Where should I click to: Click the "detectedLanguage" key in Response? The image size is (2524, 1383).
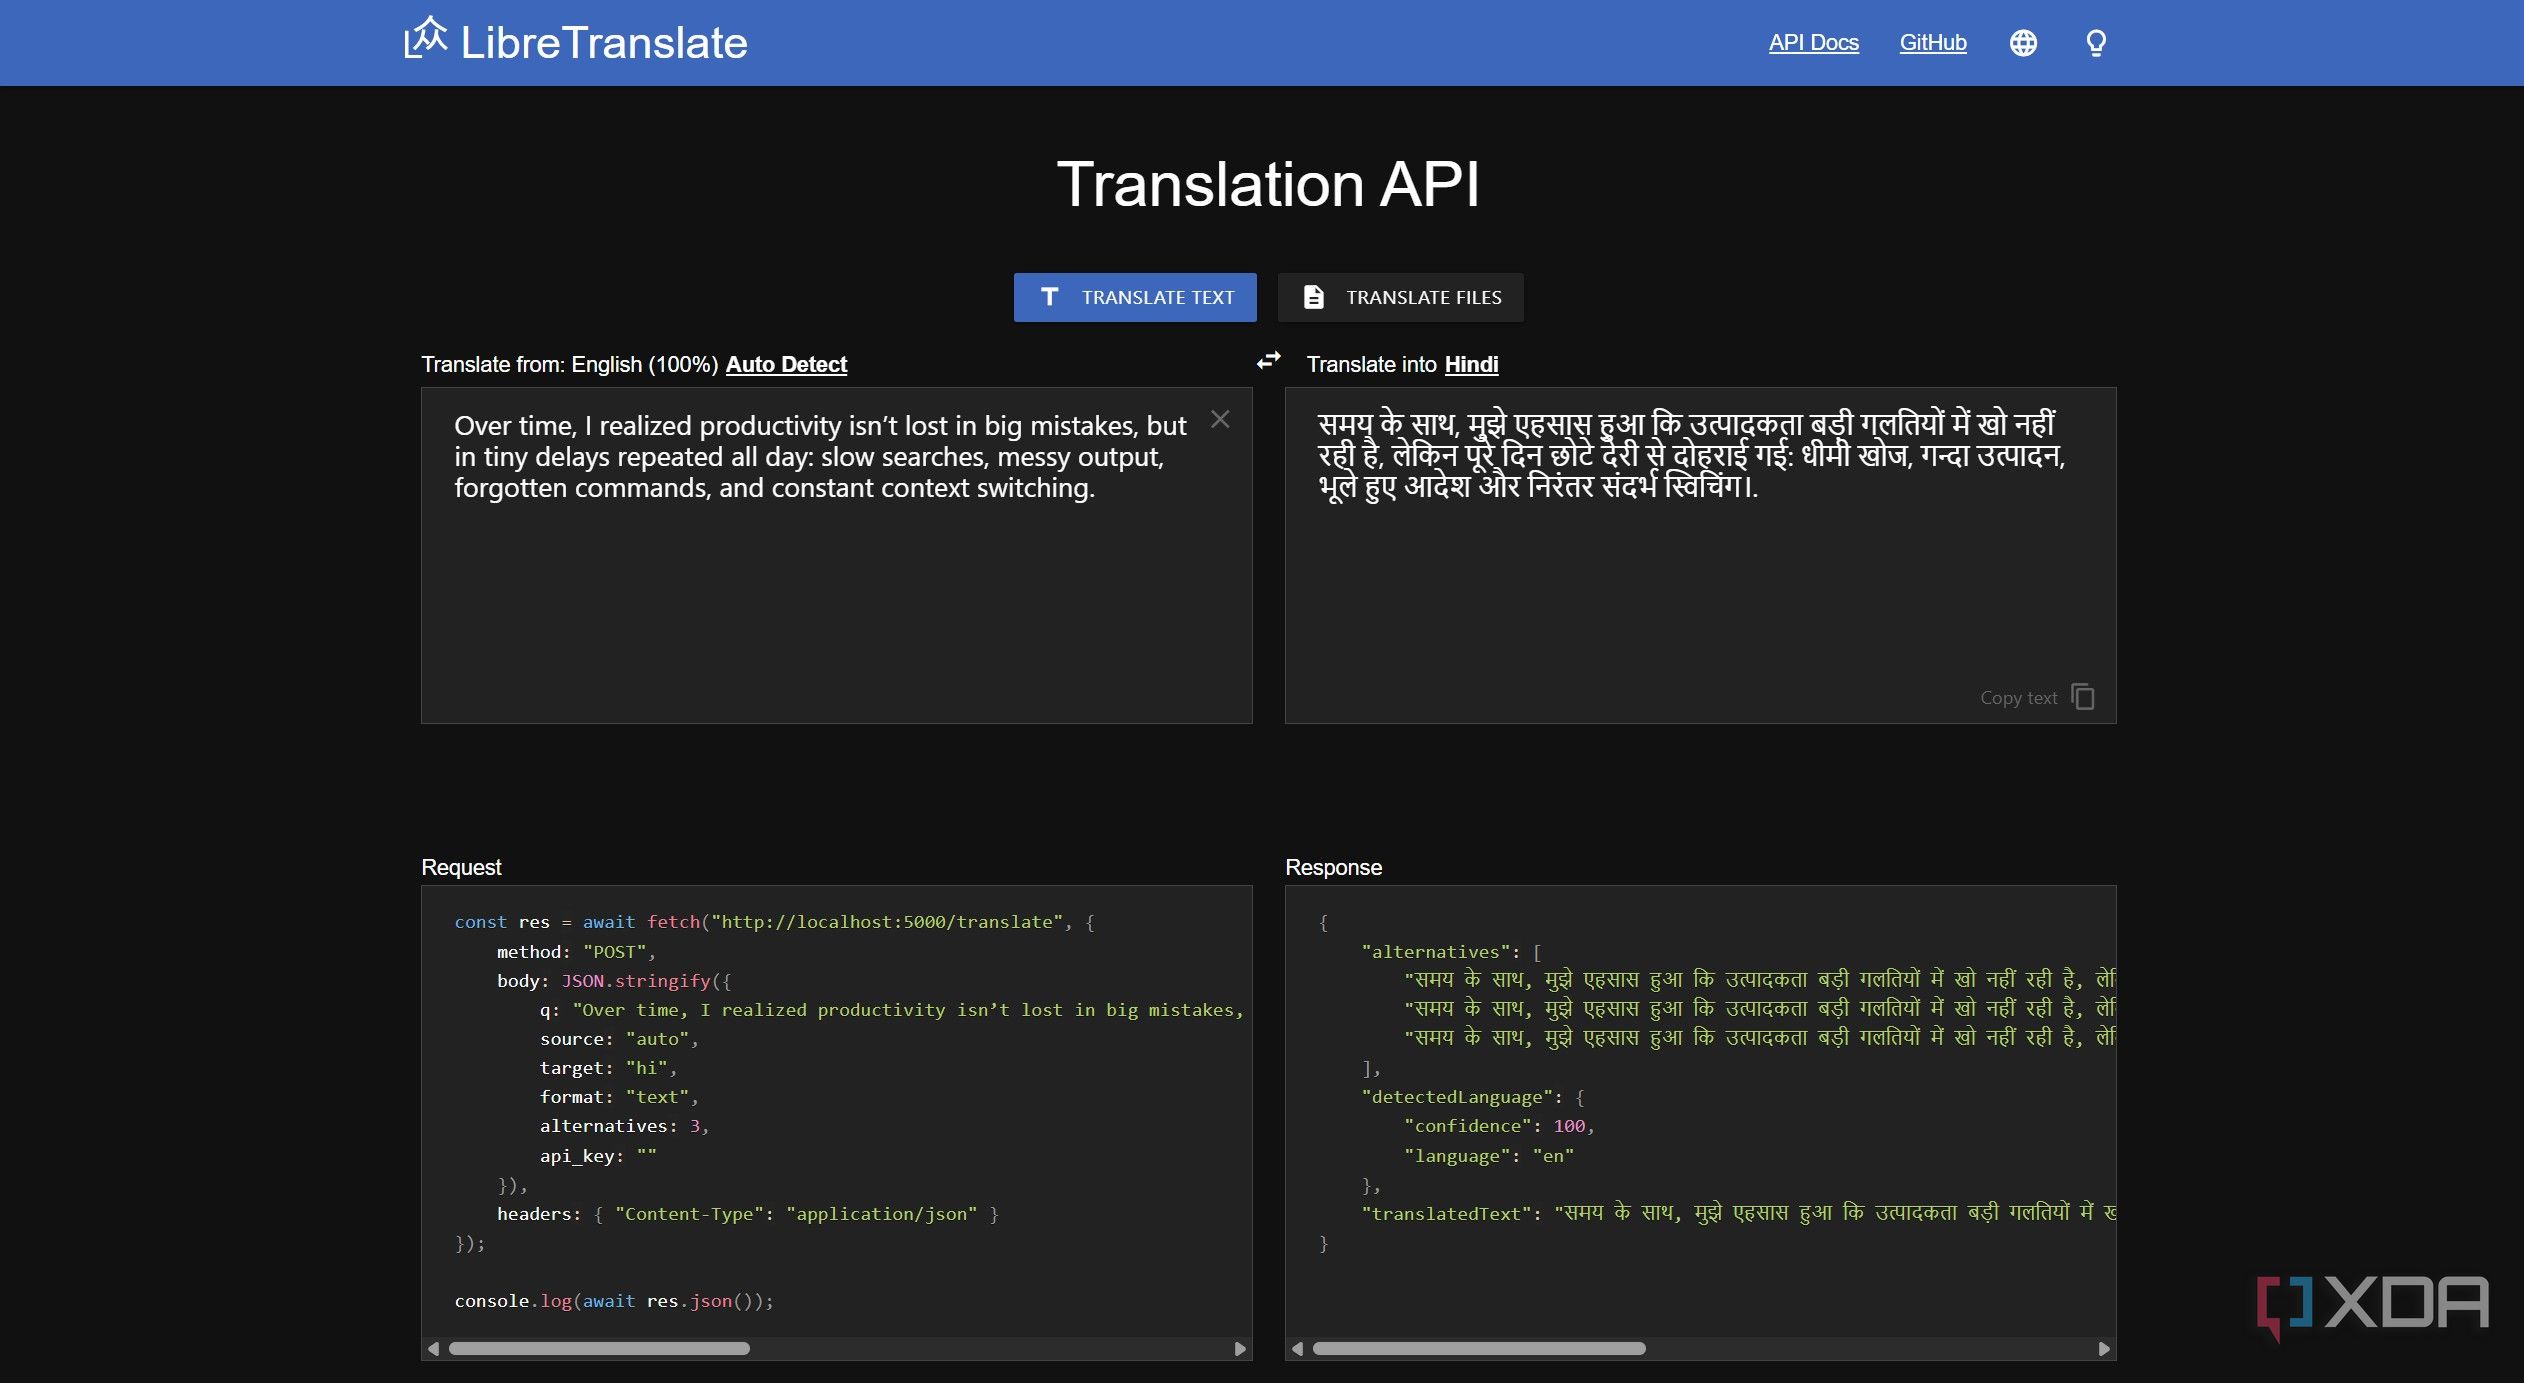coord(1457,1097)
